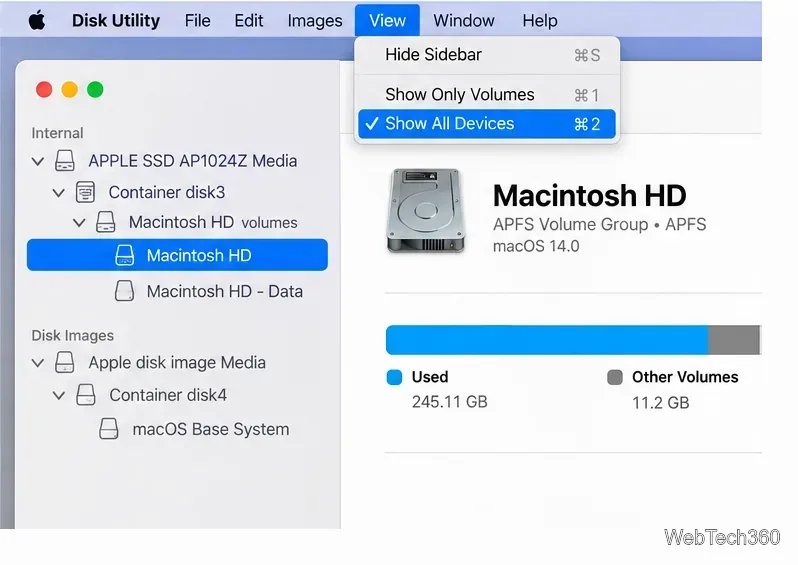Image resolution: width=798 pixels, height=565 pixels.
Task: Select Macintosh HD volumes group row
Action: pos(177,222)
